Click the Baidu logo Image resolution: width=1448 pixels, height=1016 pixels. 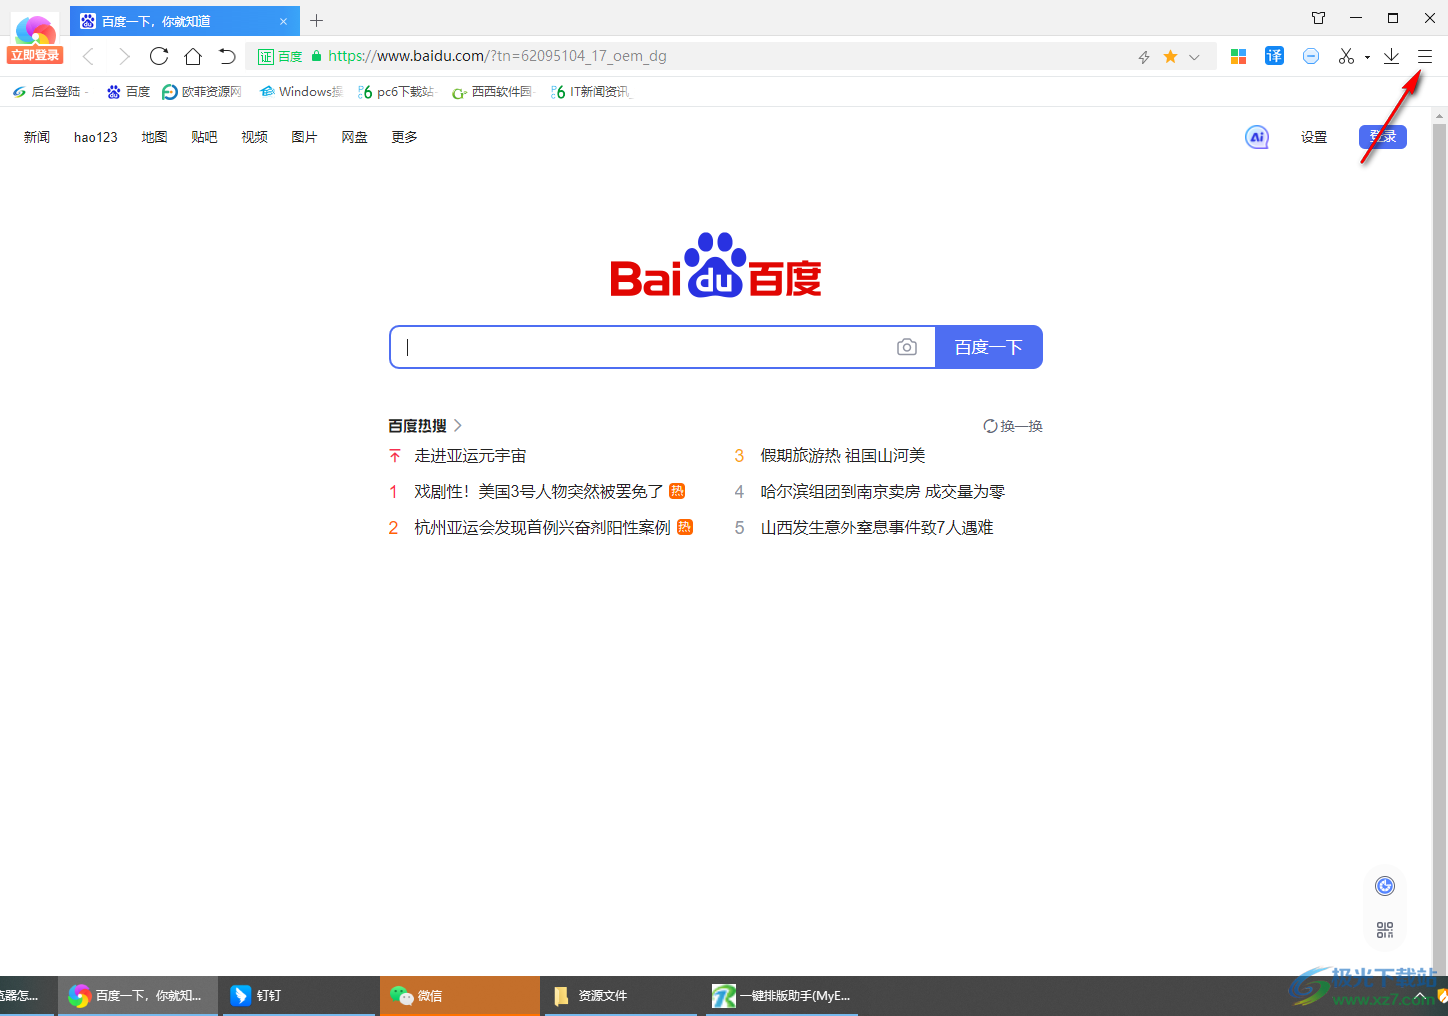716,266
